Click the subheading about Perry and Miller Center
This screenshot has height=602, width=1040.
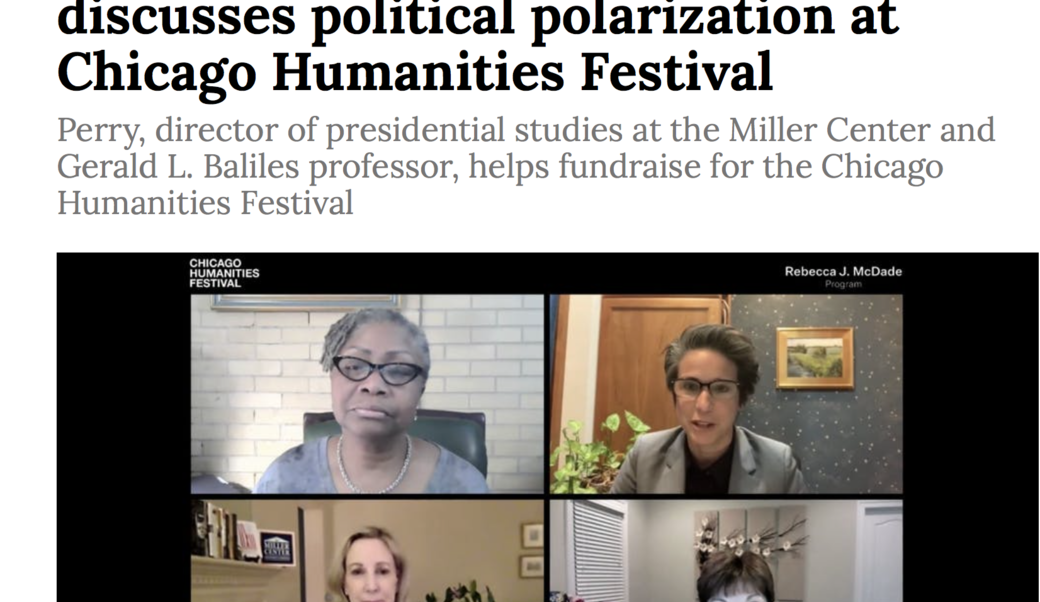point(526,166)
